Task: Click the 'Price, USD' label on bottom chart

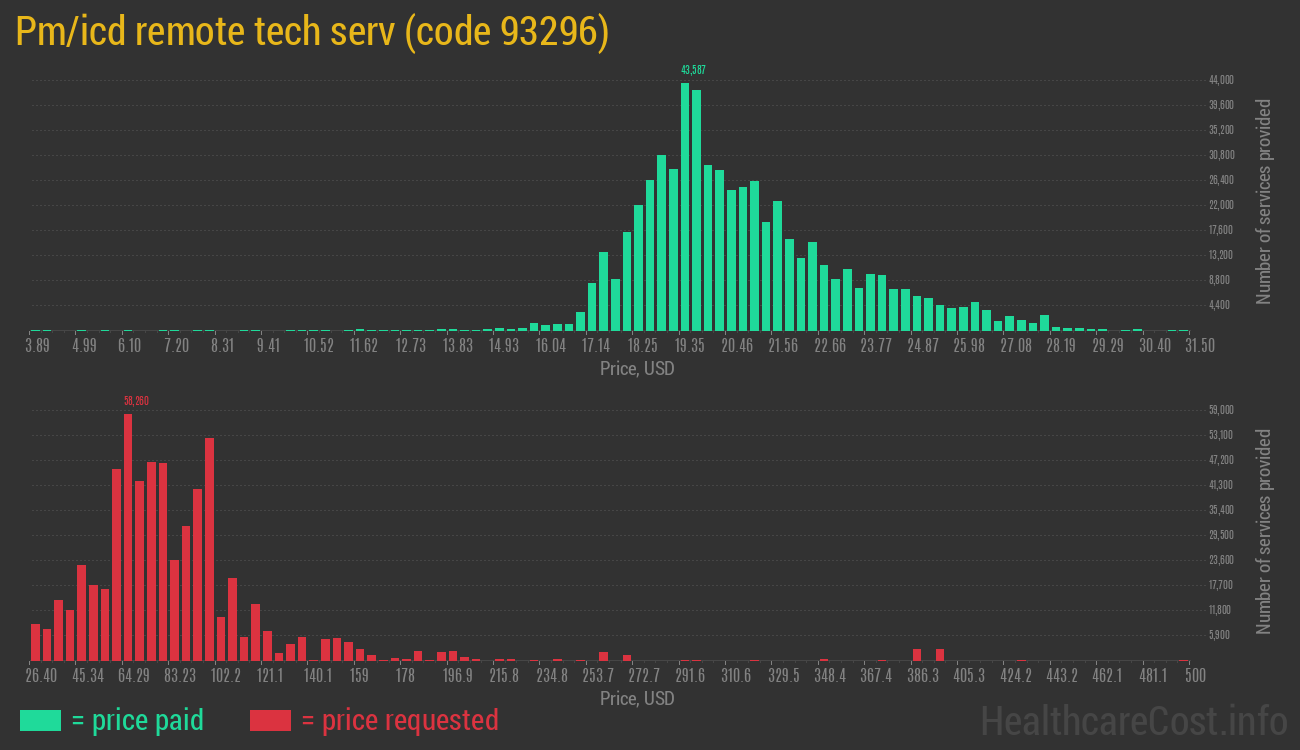Action: click(636, 699)
